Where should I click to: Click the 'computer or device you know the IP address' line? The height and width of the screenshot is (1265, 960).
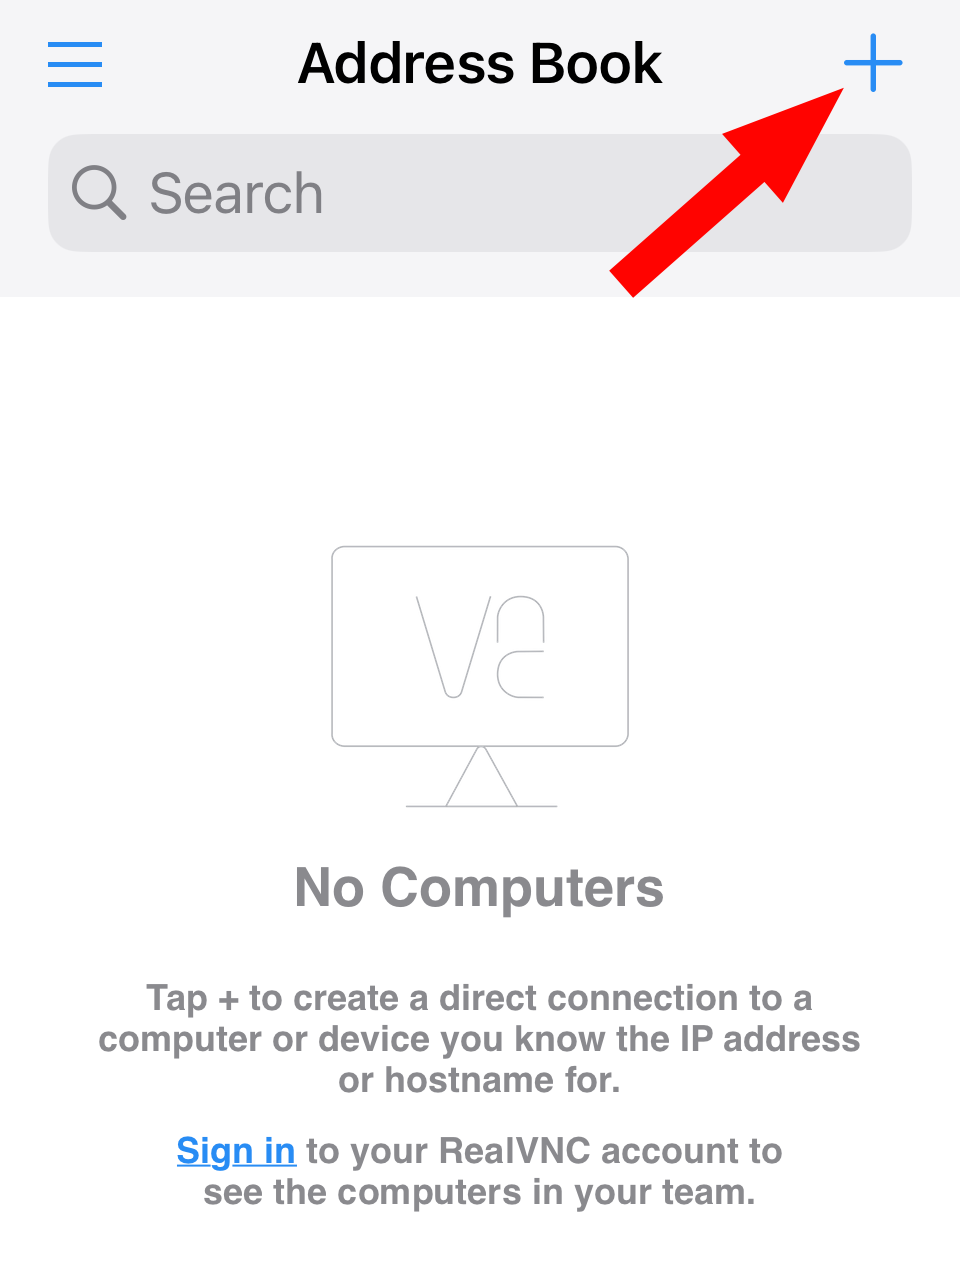479,1039
